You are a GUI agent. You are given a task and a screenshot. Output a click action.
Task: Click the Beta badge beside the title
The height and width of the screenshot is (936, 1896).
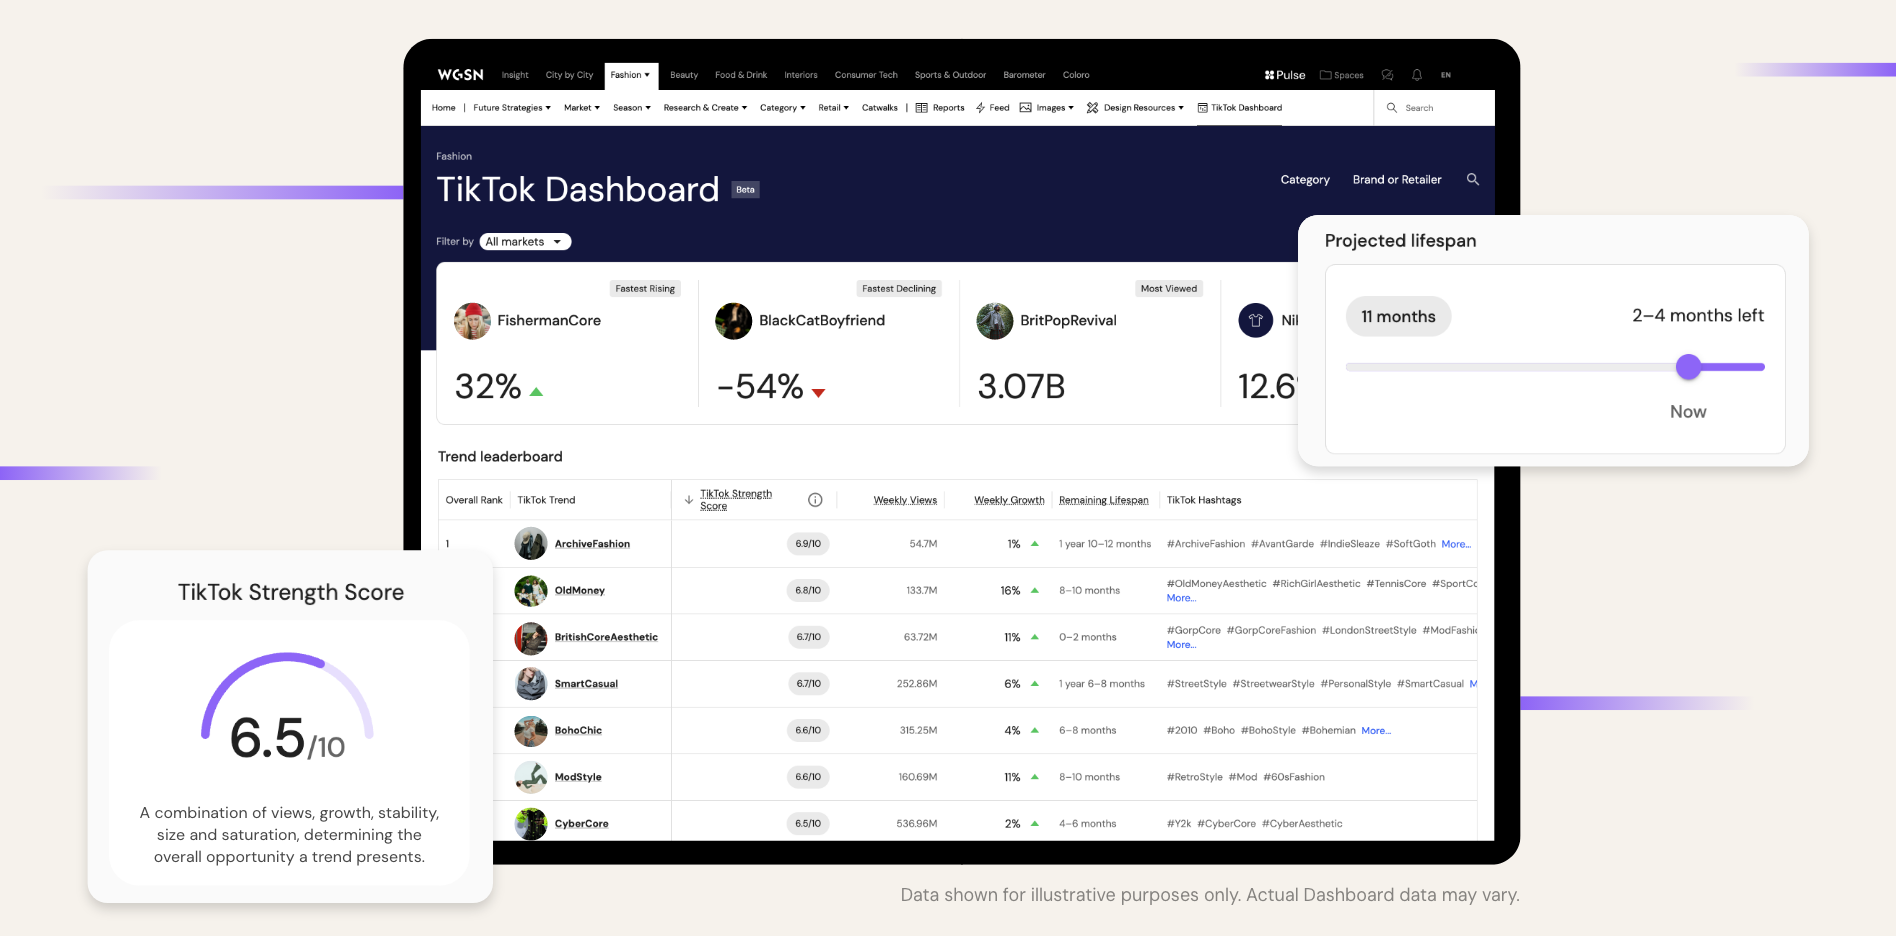(x=746, y=190)
